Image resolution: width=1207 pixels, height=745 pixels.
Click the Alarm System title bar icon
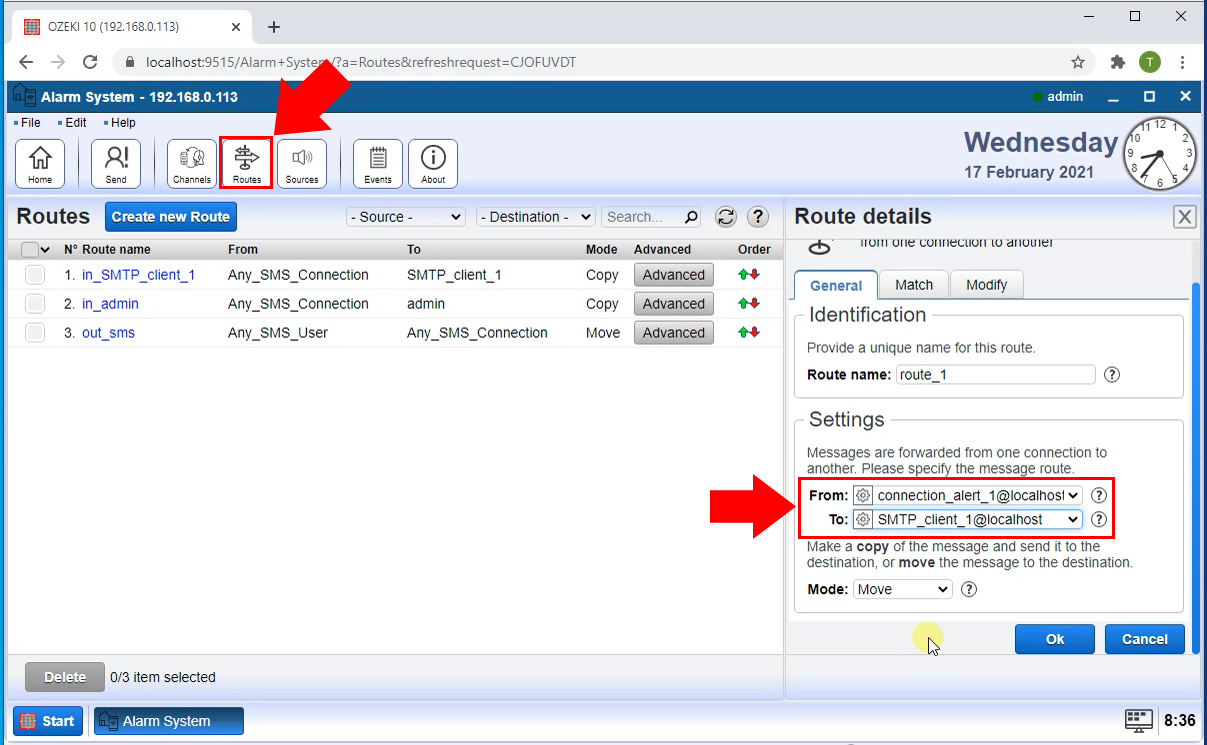tap(23, 96)
